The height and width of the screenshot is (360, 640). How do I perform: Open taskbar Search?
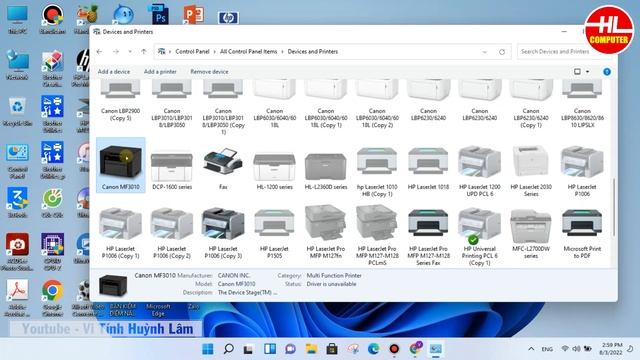point(229,349)
